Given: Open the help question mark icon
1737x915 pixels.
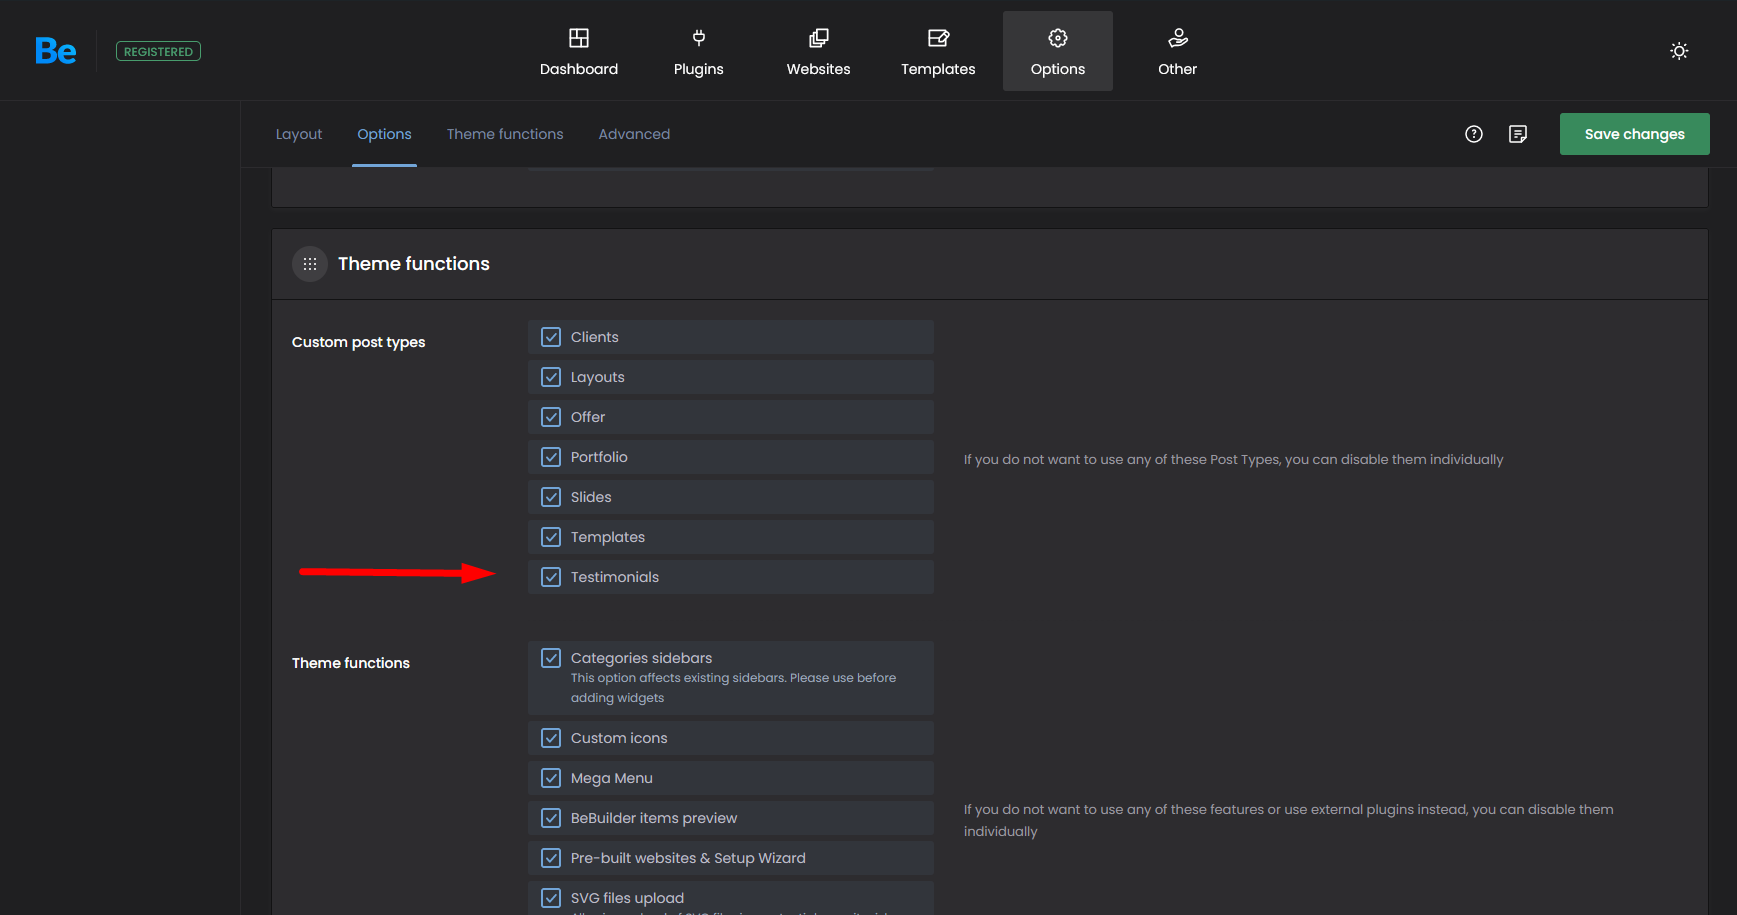Looking at the screenshot, I should [1474, 134].
